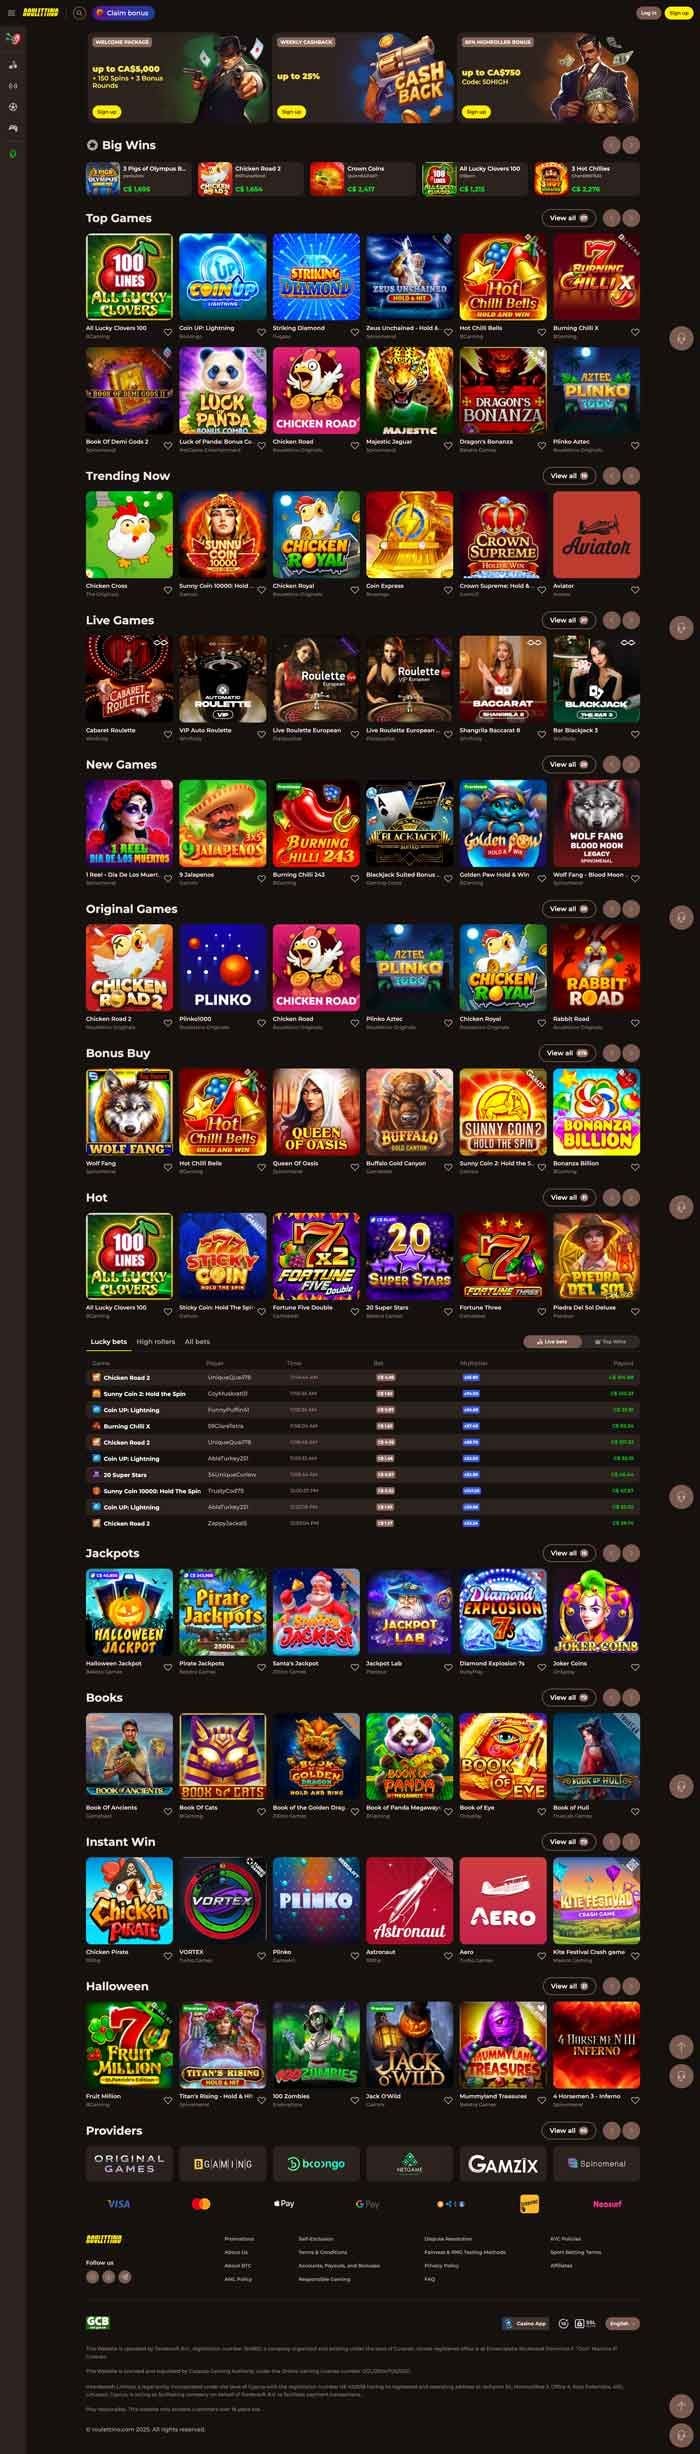
Task: Open the English language dropdown
Action: [622, 2324]
